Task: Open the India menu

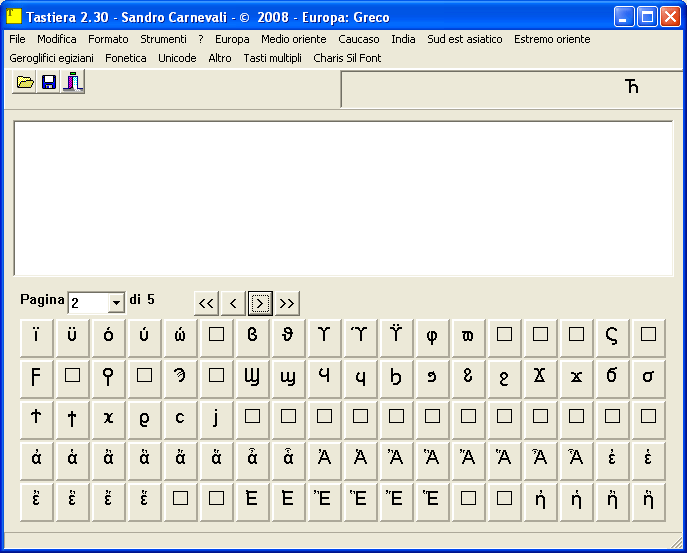Action: click(403, 39)
